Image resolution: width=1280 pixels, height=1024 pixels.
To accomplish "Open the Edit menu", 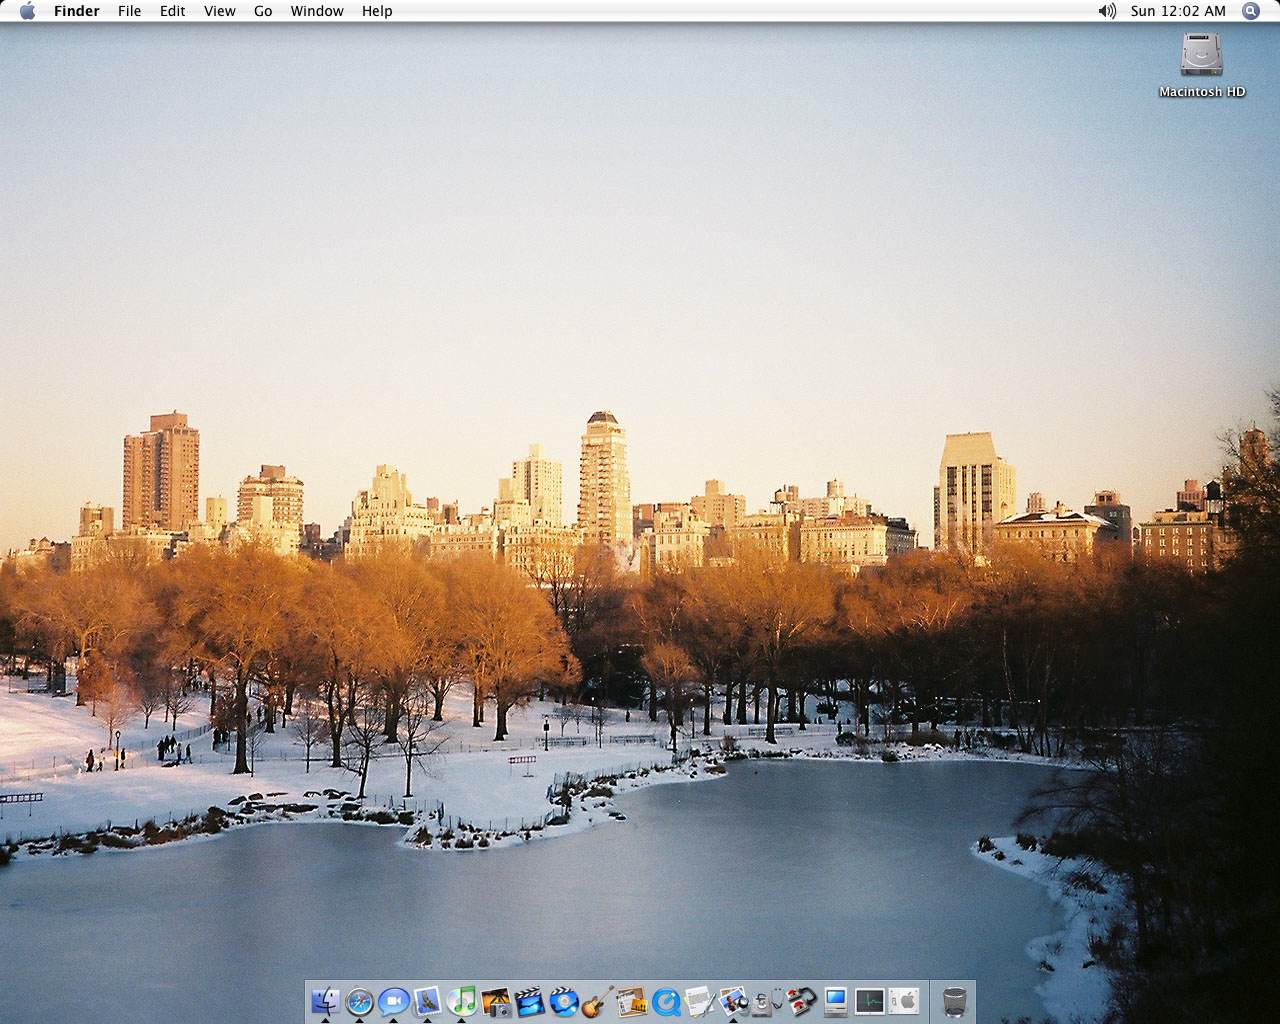I will [x=172, y=11].
